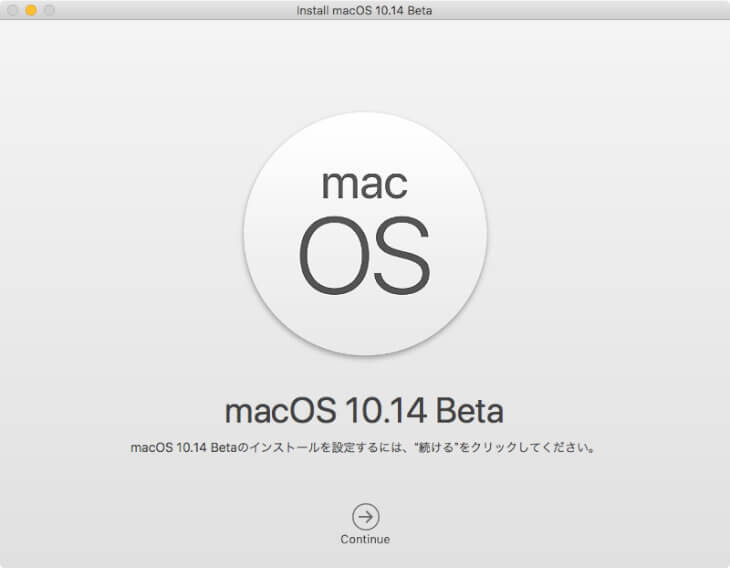
Task: Click the Continue text label
Action: [x=365, y=540]
